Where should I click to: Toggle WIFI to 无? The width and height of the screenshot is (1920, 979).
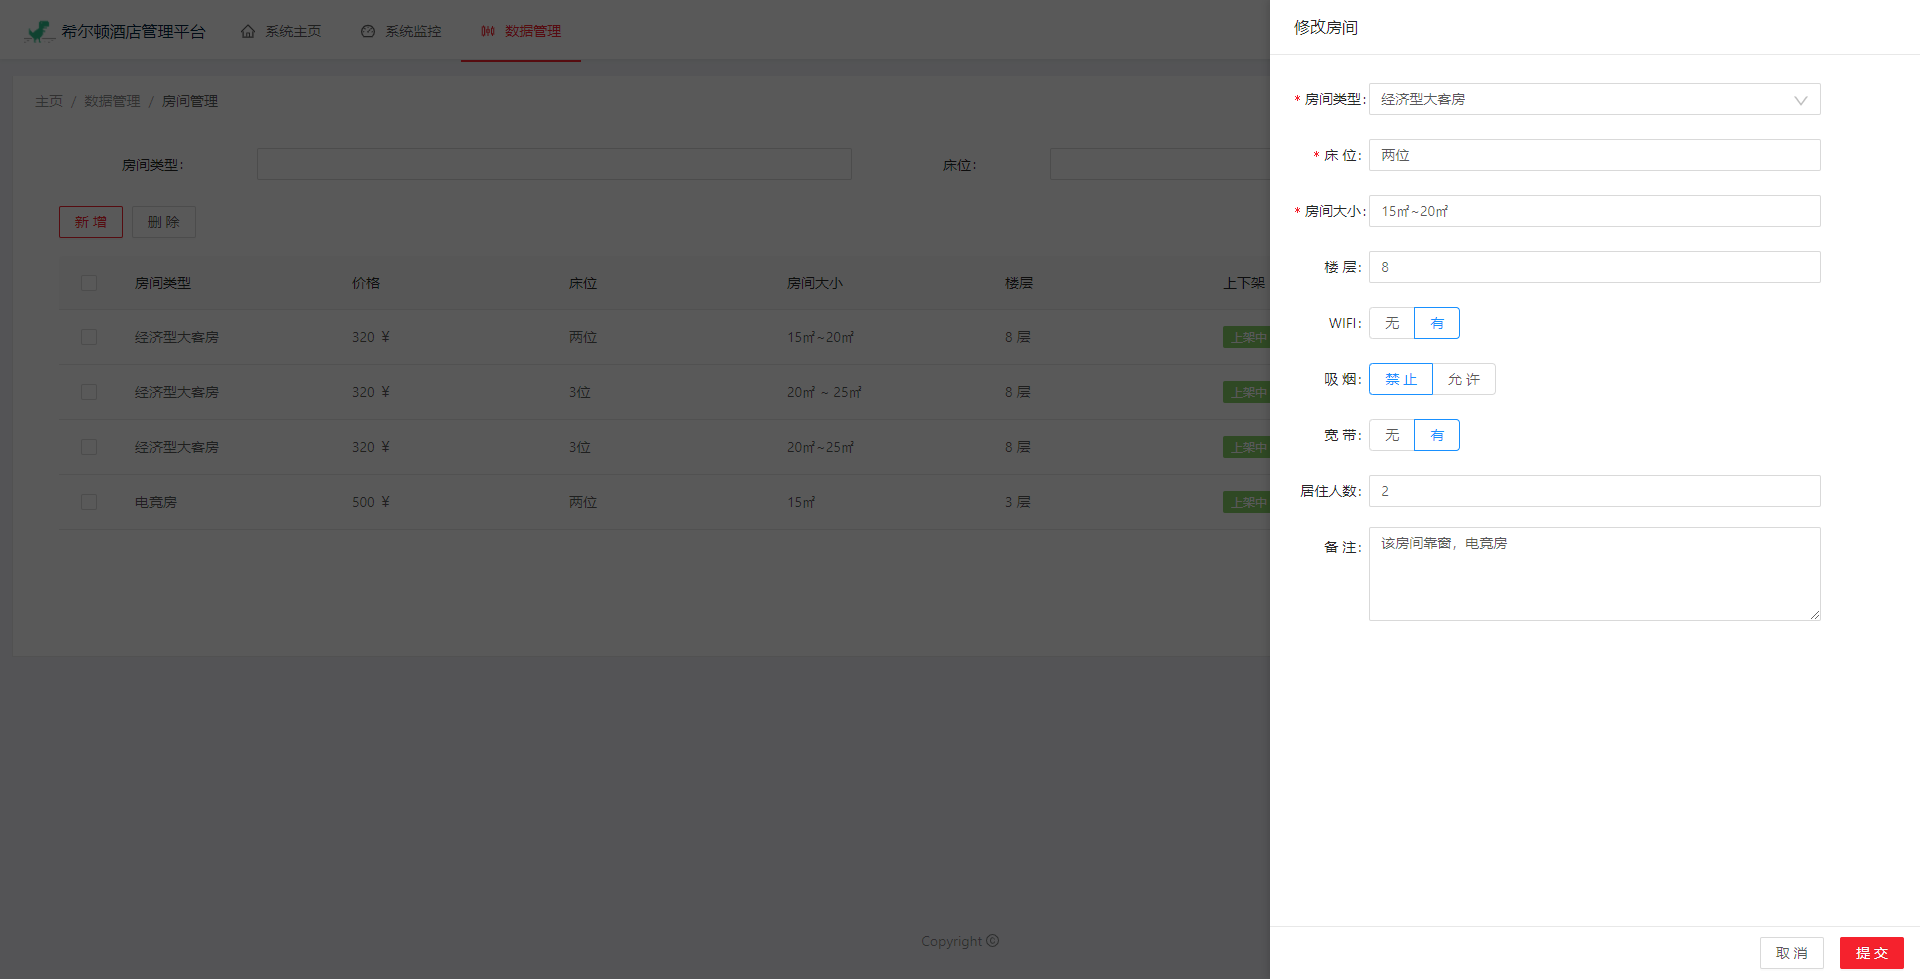1392,323
